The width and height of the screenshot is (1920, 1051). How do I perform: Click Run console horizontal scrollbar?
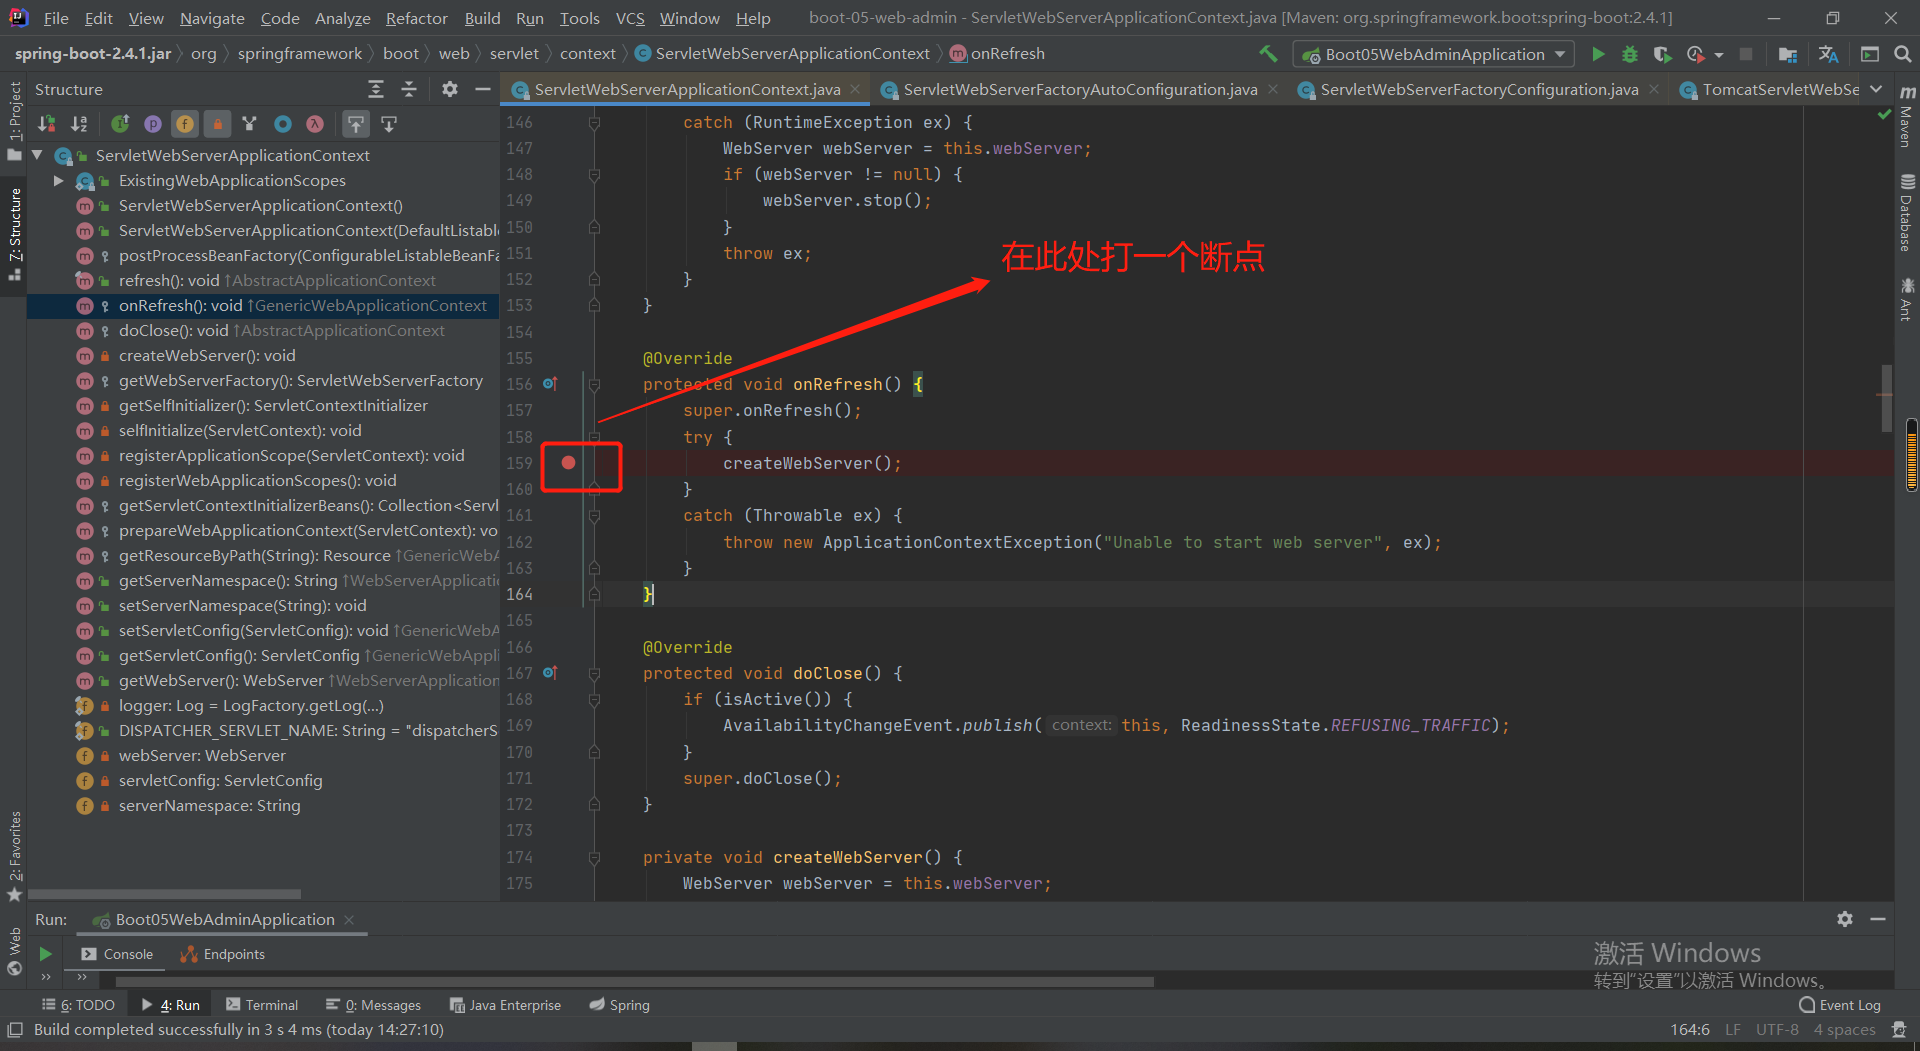(635, 982)
